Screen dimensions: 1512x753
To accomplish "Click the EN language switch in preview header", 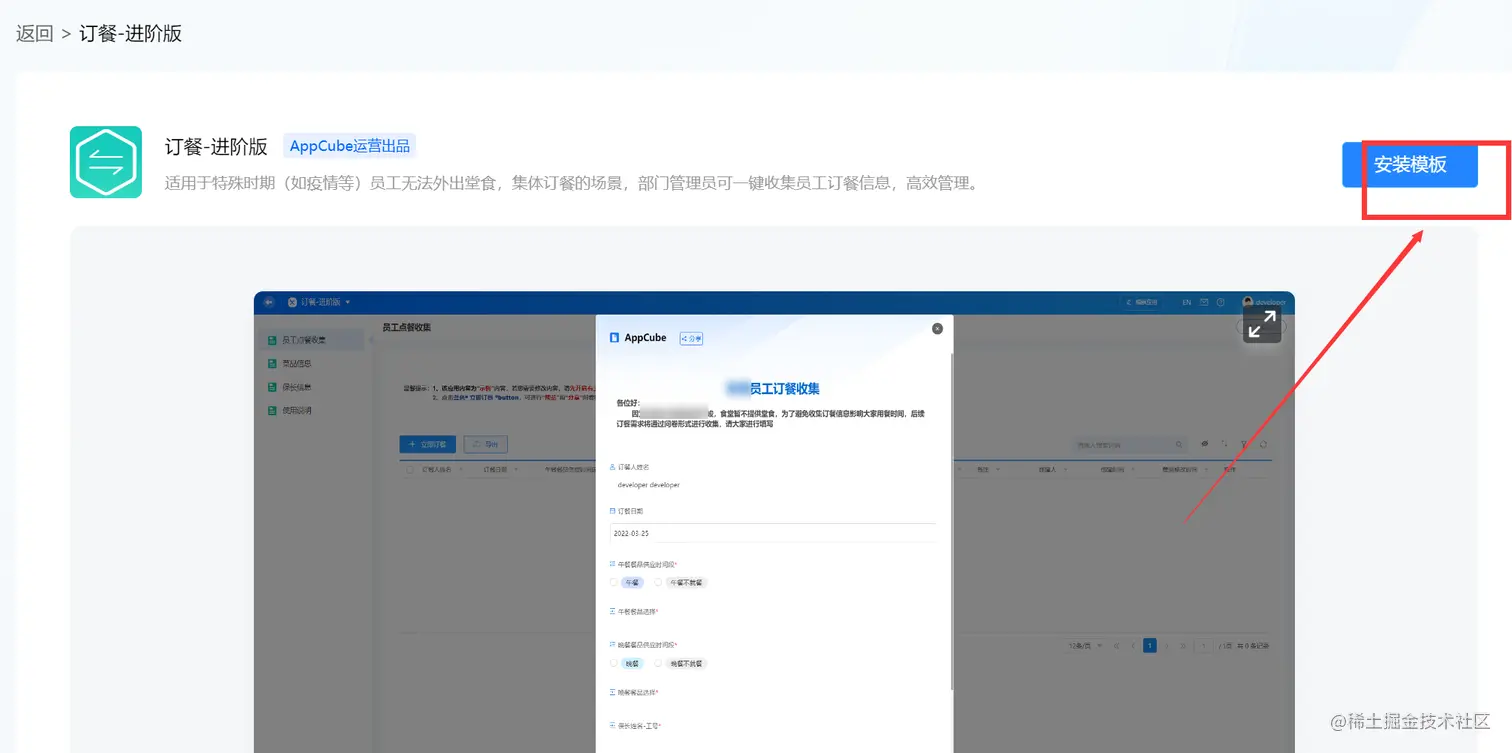I will [1187, 302].
